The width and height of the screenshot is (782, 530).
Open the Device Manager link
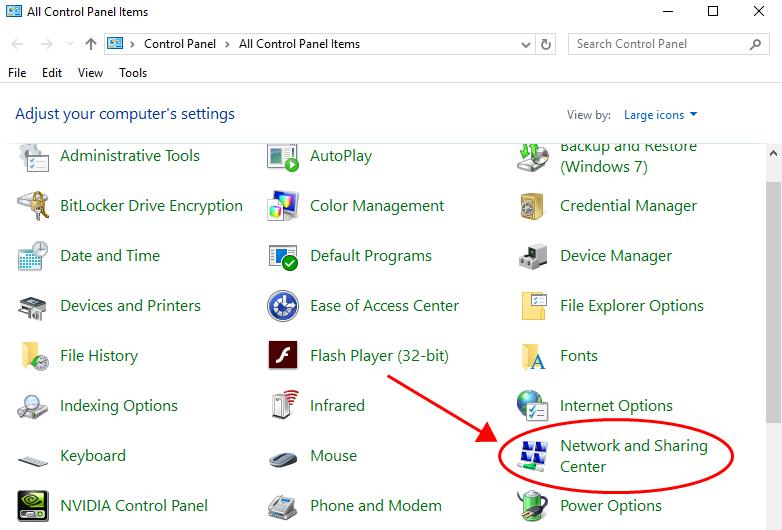pyautogui.click(x=616, y=256)
